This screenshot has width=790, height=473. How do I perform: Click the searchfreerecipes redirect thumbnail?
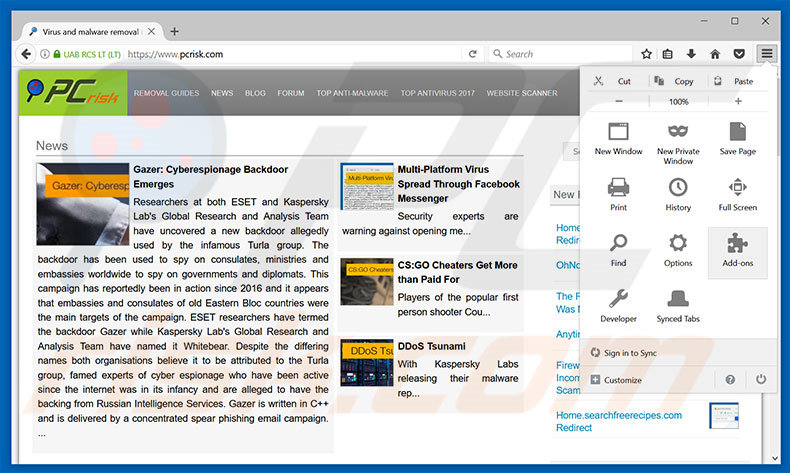(x=723, y=416)
